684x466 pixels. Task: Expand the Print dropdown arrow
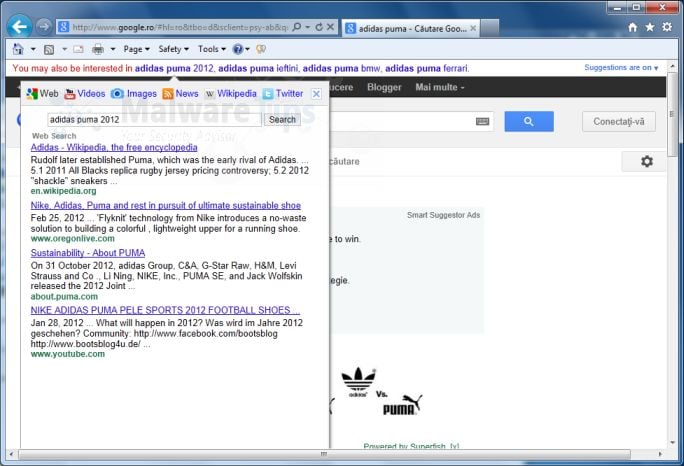(113, 49)
